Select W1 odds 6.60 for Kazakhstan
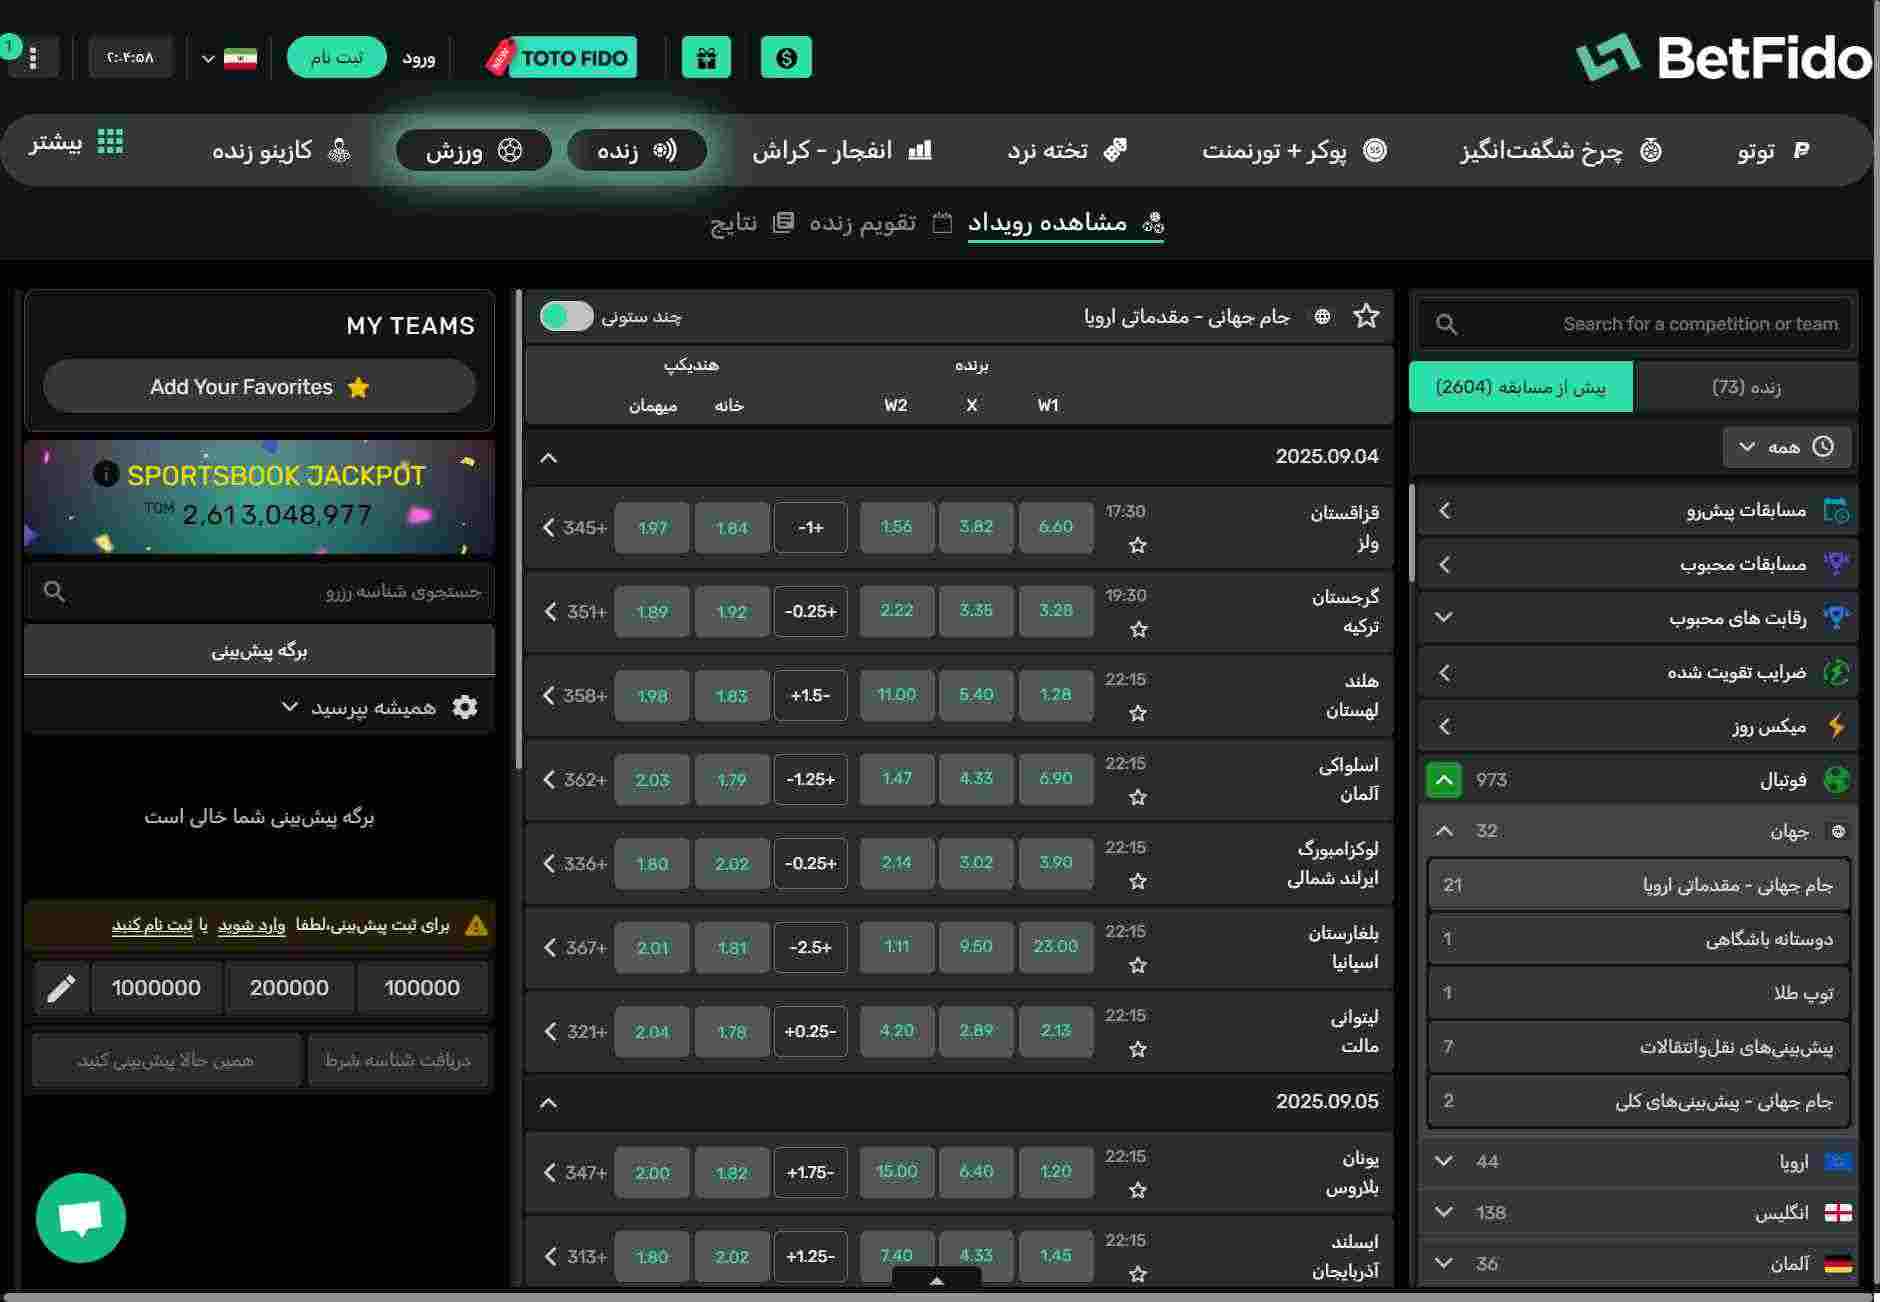1880x1302 pixels. coord(1055,527)
